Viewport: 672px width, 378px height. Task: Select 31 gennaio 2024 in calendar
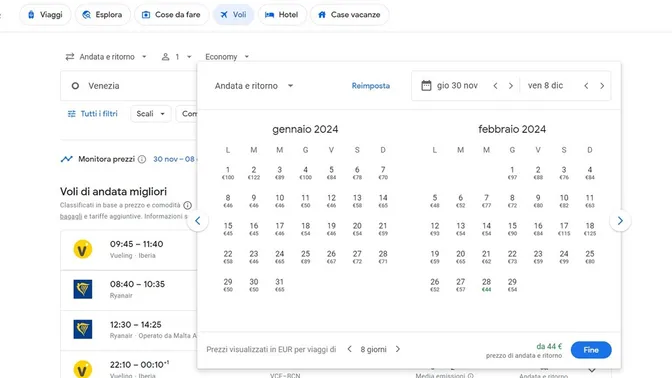coord(279,285)
